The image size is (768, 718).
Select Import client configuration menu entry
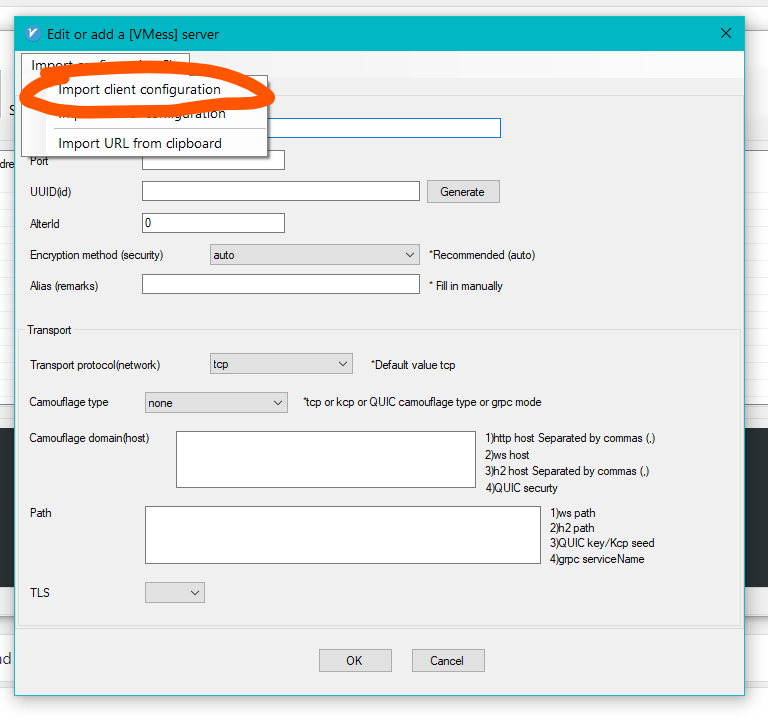(x=140, y=90)
